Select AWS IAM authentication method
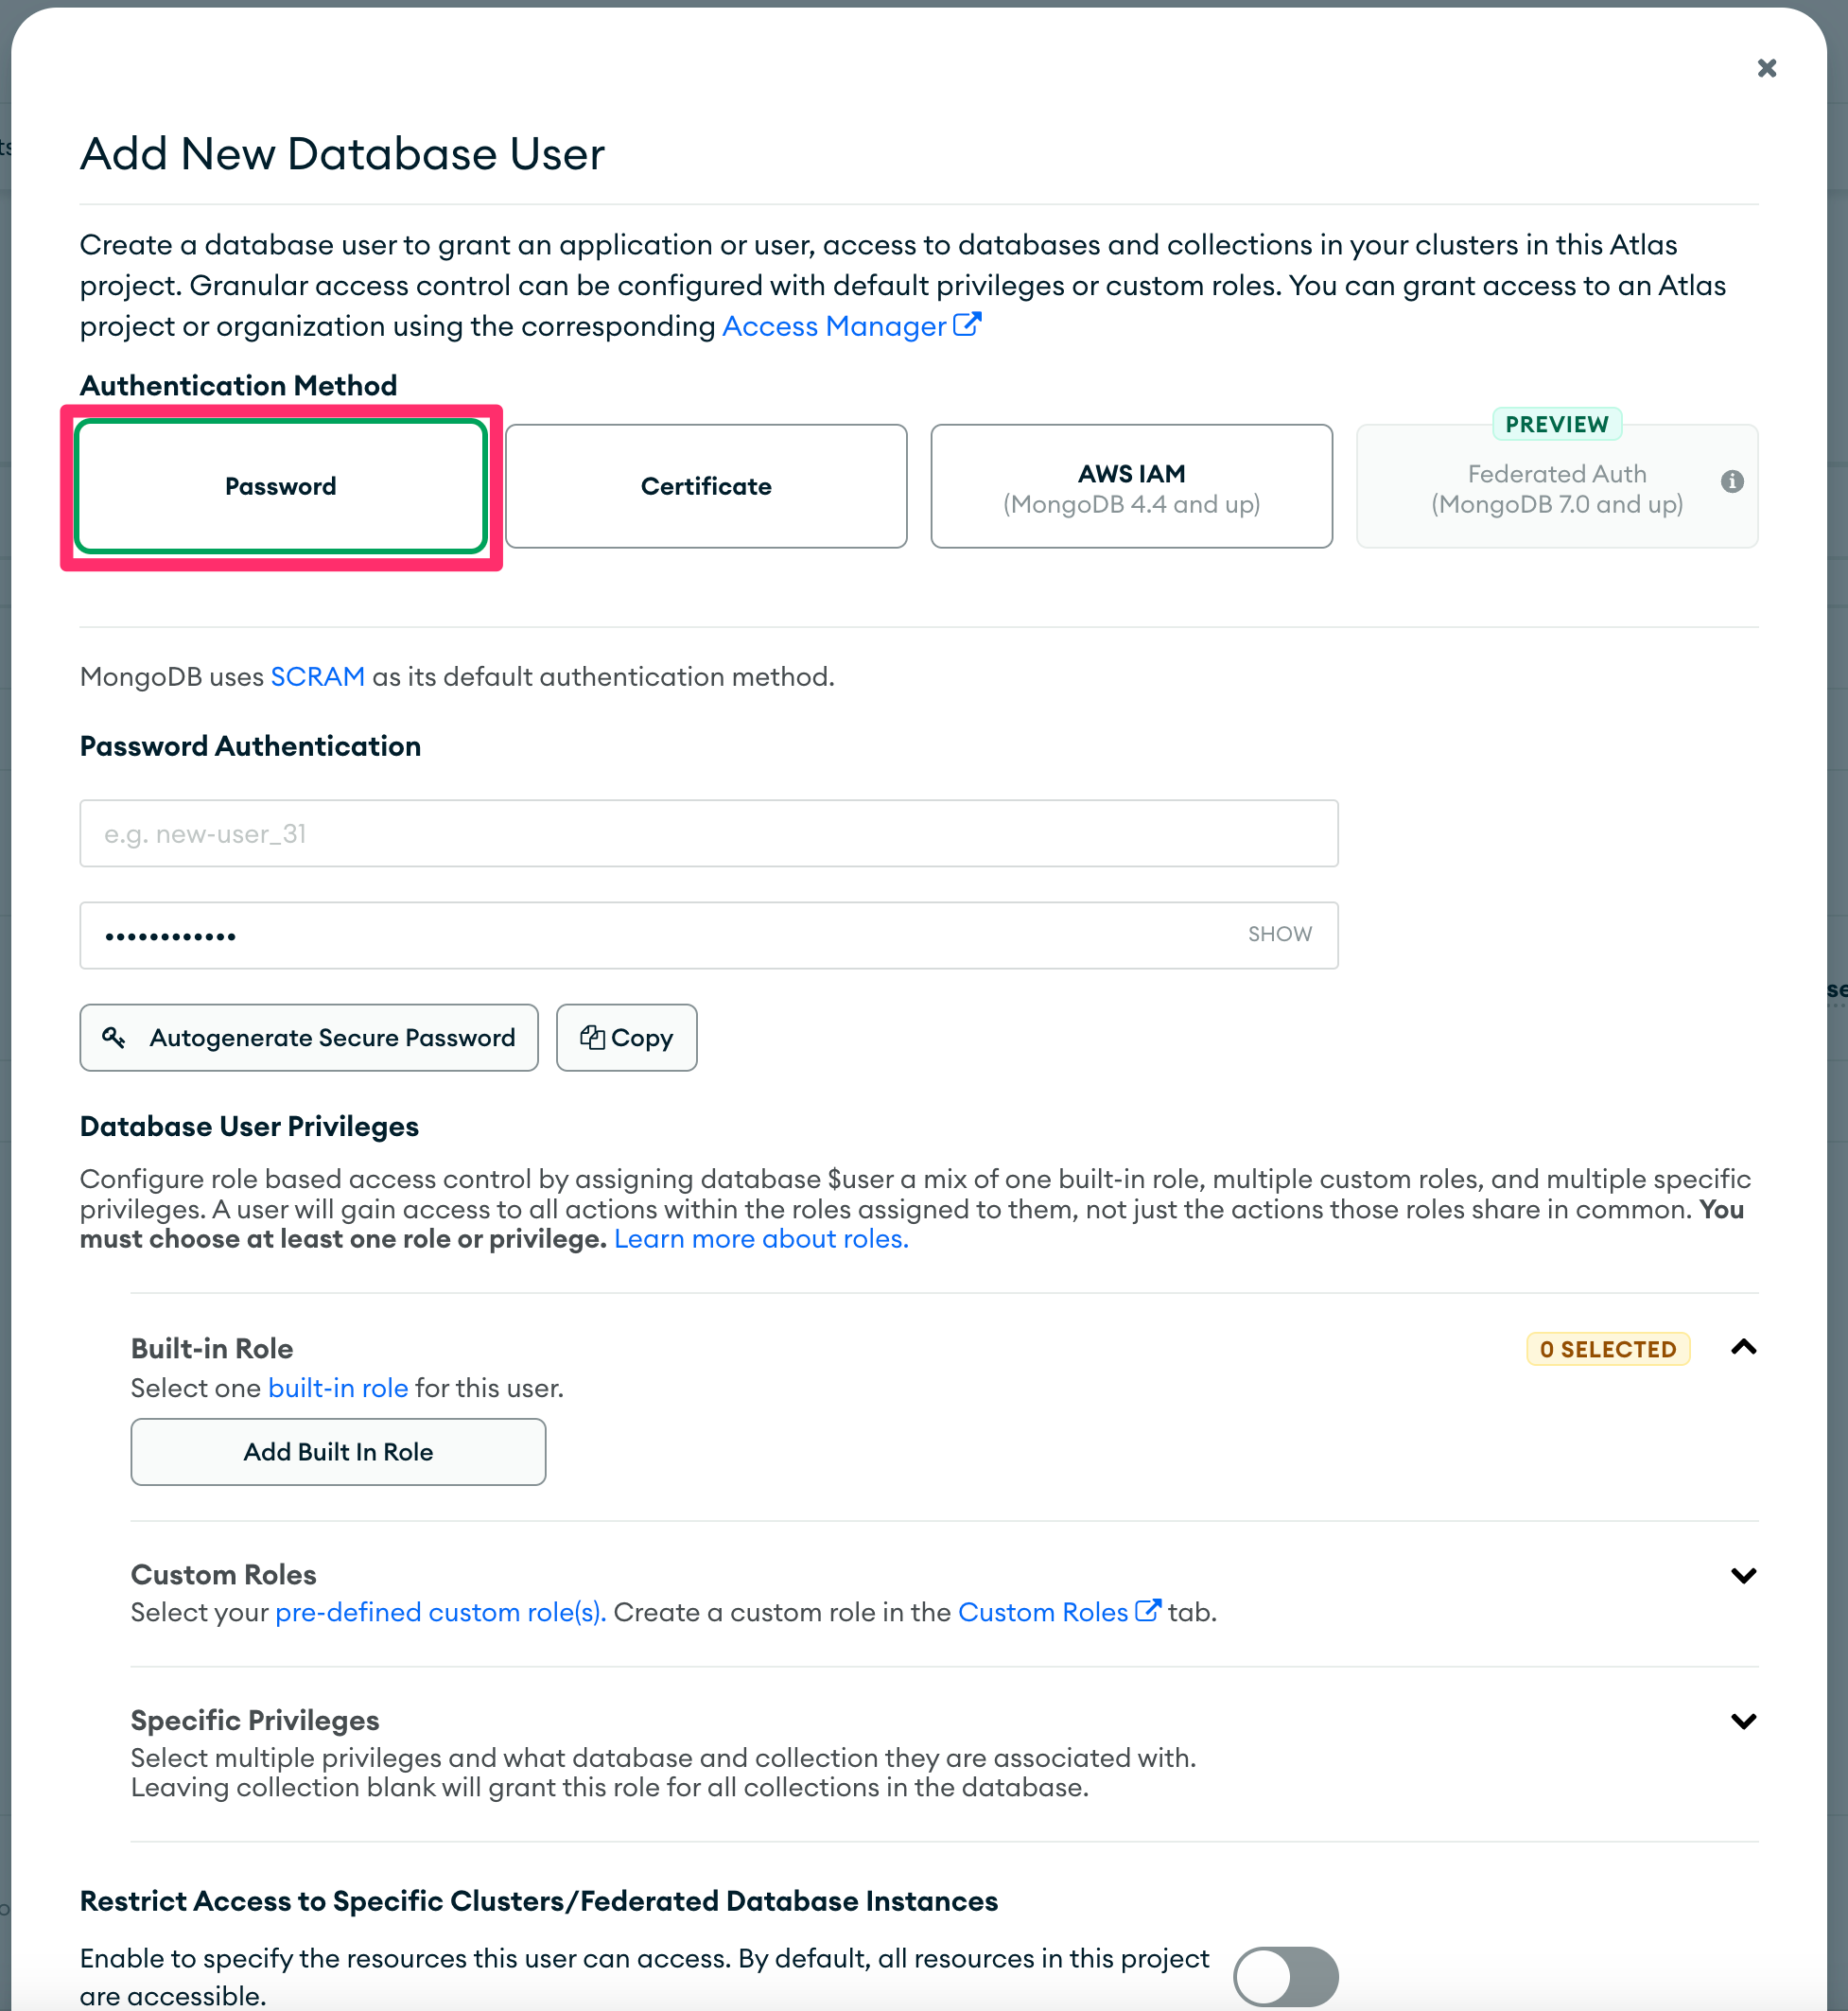1848x2011 pixels. (x=1130, y=486)
